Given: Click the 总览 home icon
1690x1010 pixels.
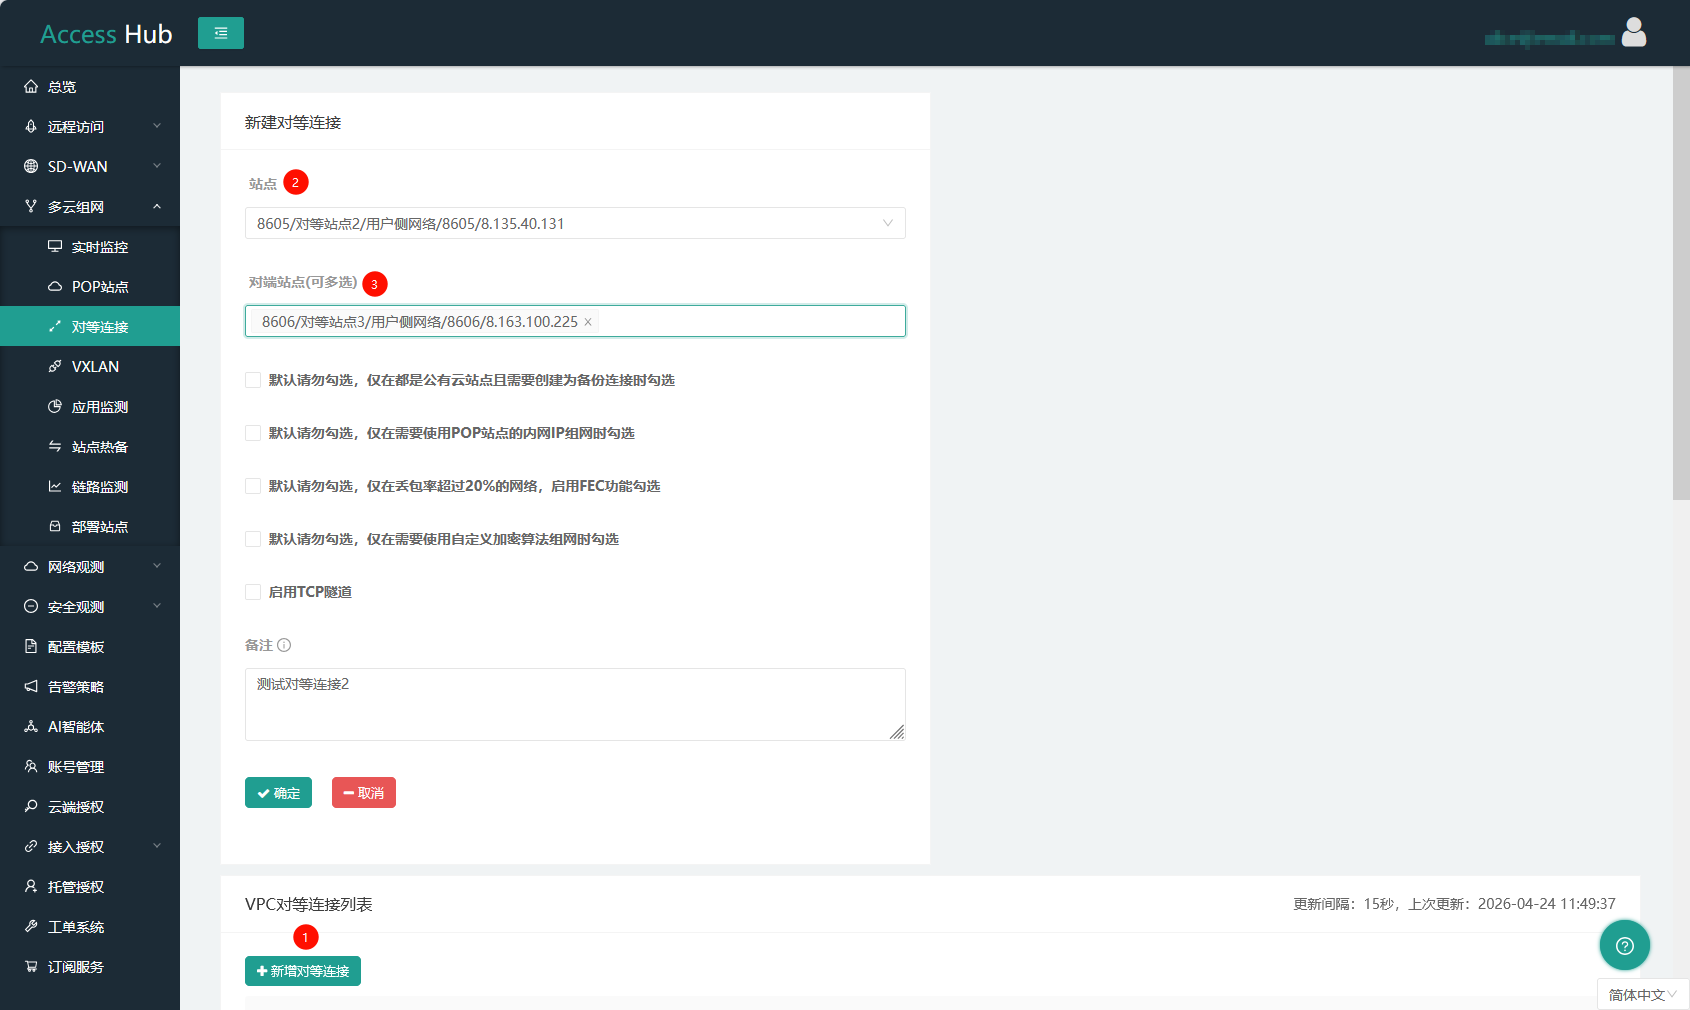Looking at the screenshot, I should point(31,87).
